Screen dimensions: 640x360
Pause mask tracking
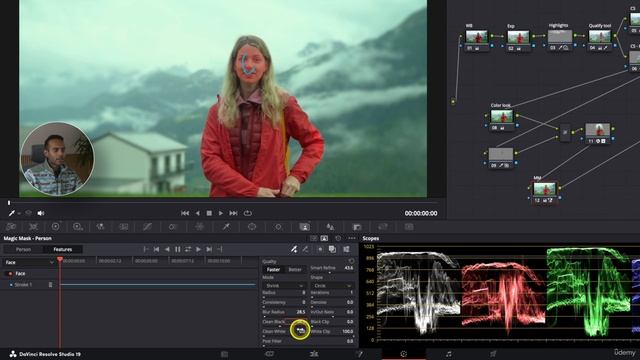[178, 249]
